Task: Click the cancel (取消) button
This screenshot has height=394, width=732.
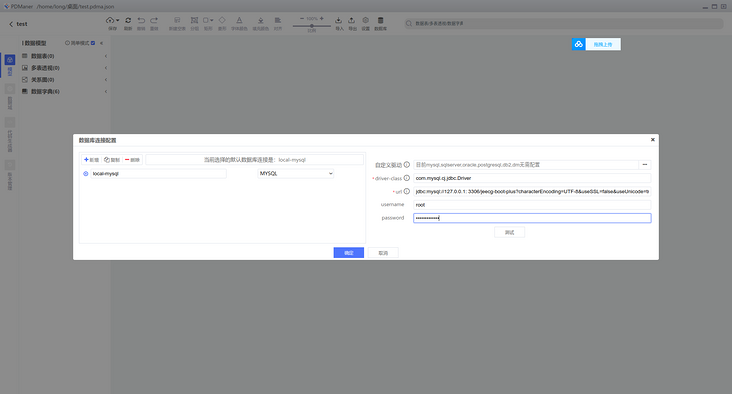Action: pyautogui.click(x=383, y=253)
